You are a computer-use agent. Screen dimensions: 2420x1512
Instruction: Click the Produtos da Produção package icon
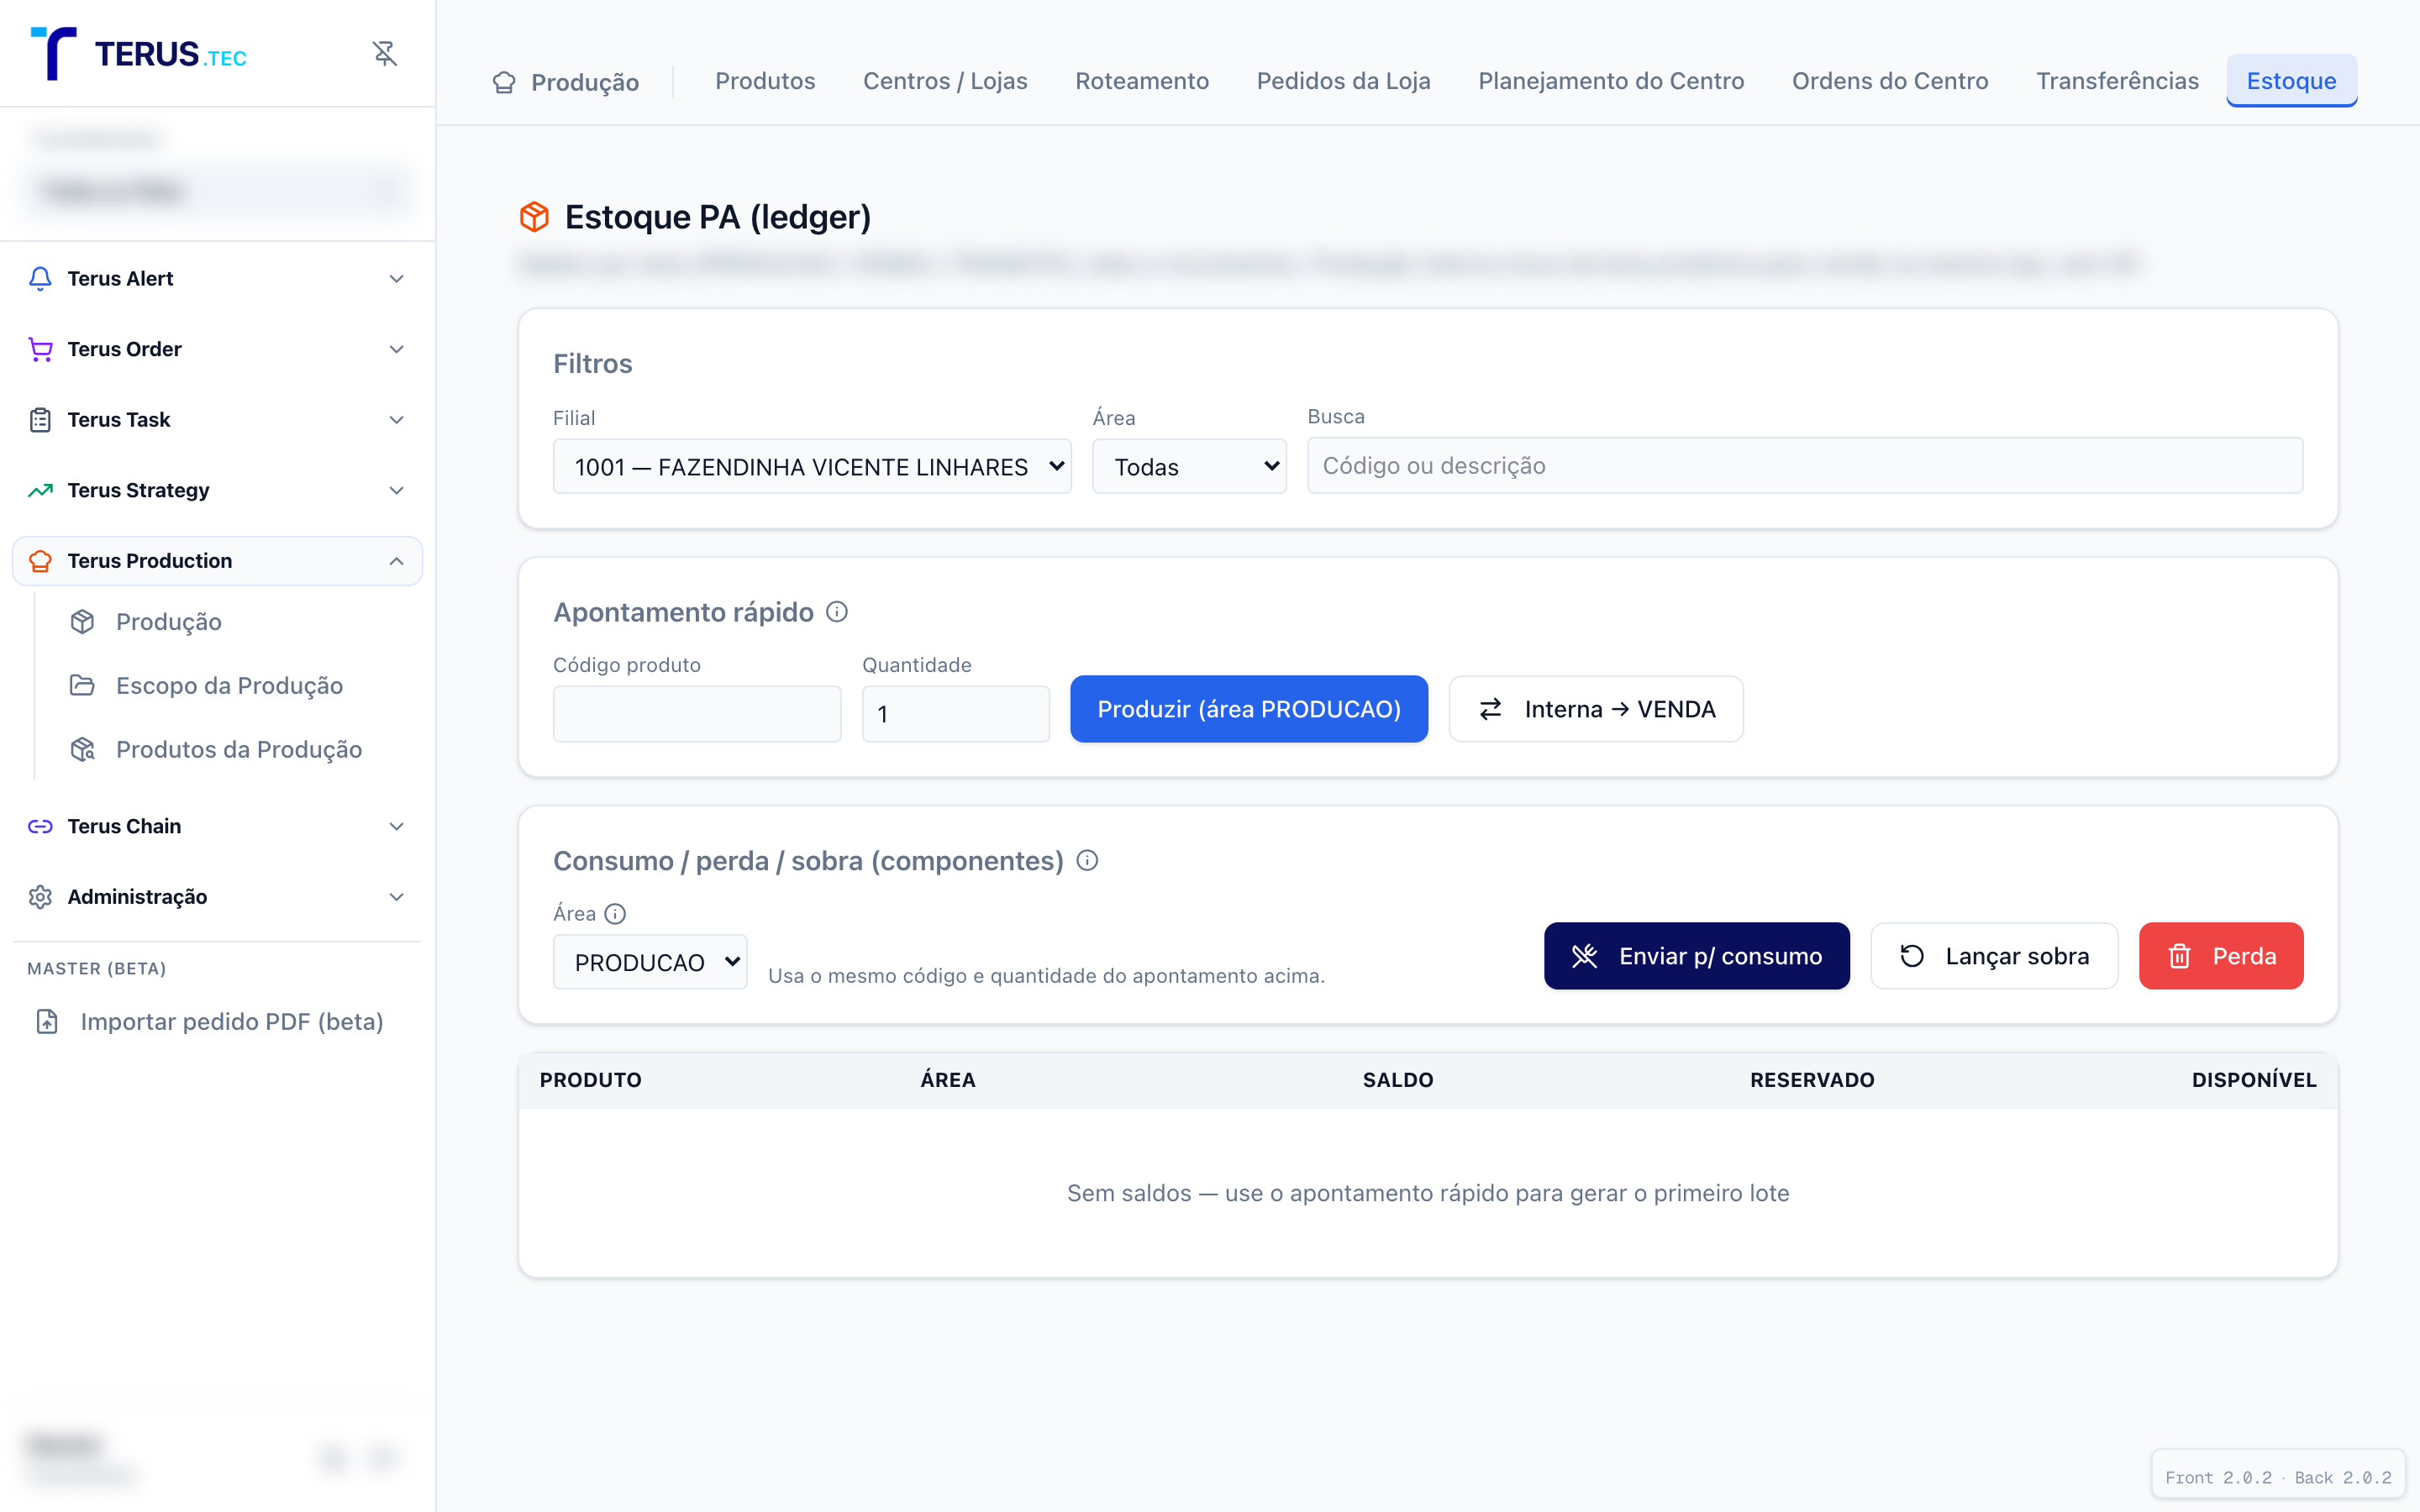pos(82,750)
